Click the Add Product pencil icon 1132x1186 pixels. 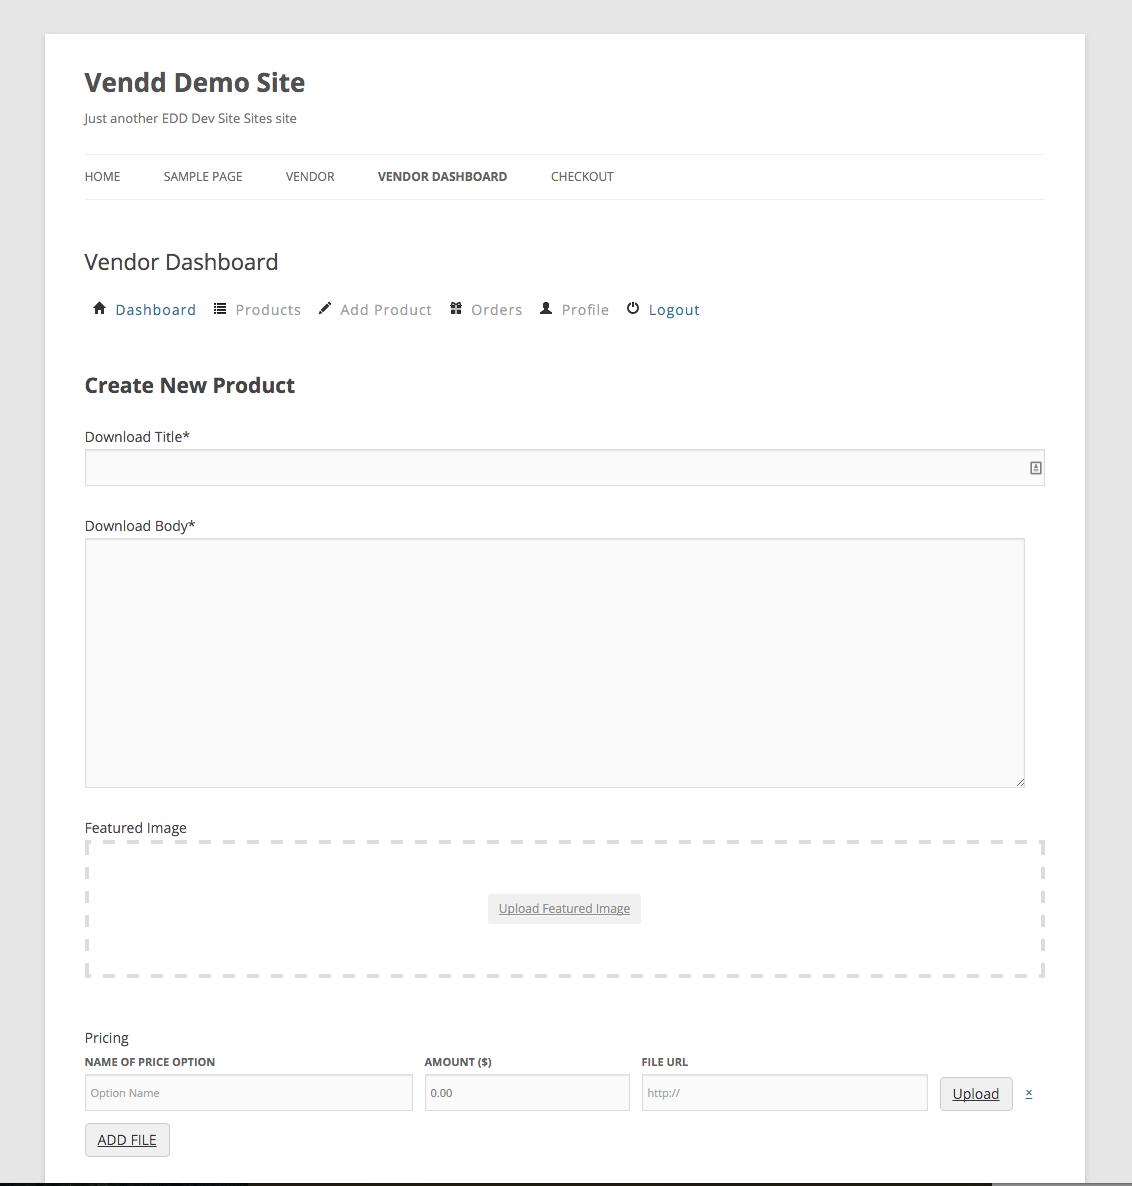tap(325, 309)
